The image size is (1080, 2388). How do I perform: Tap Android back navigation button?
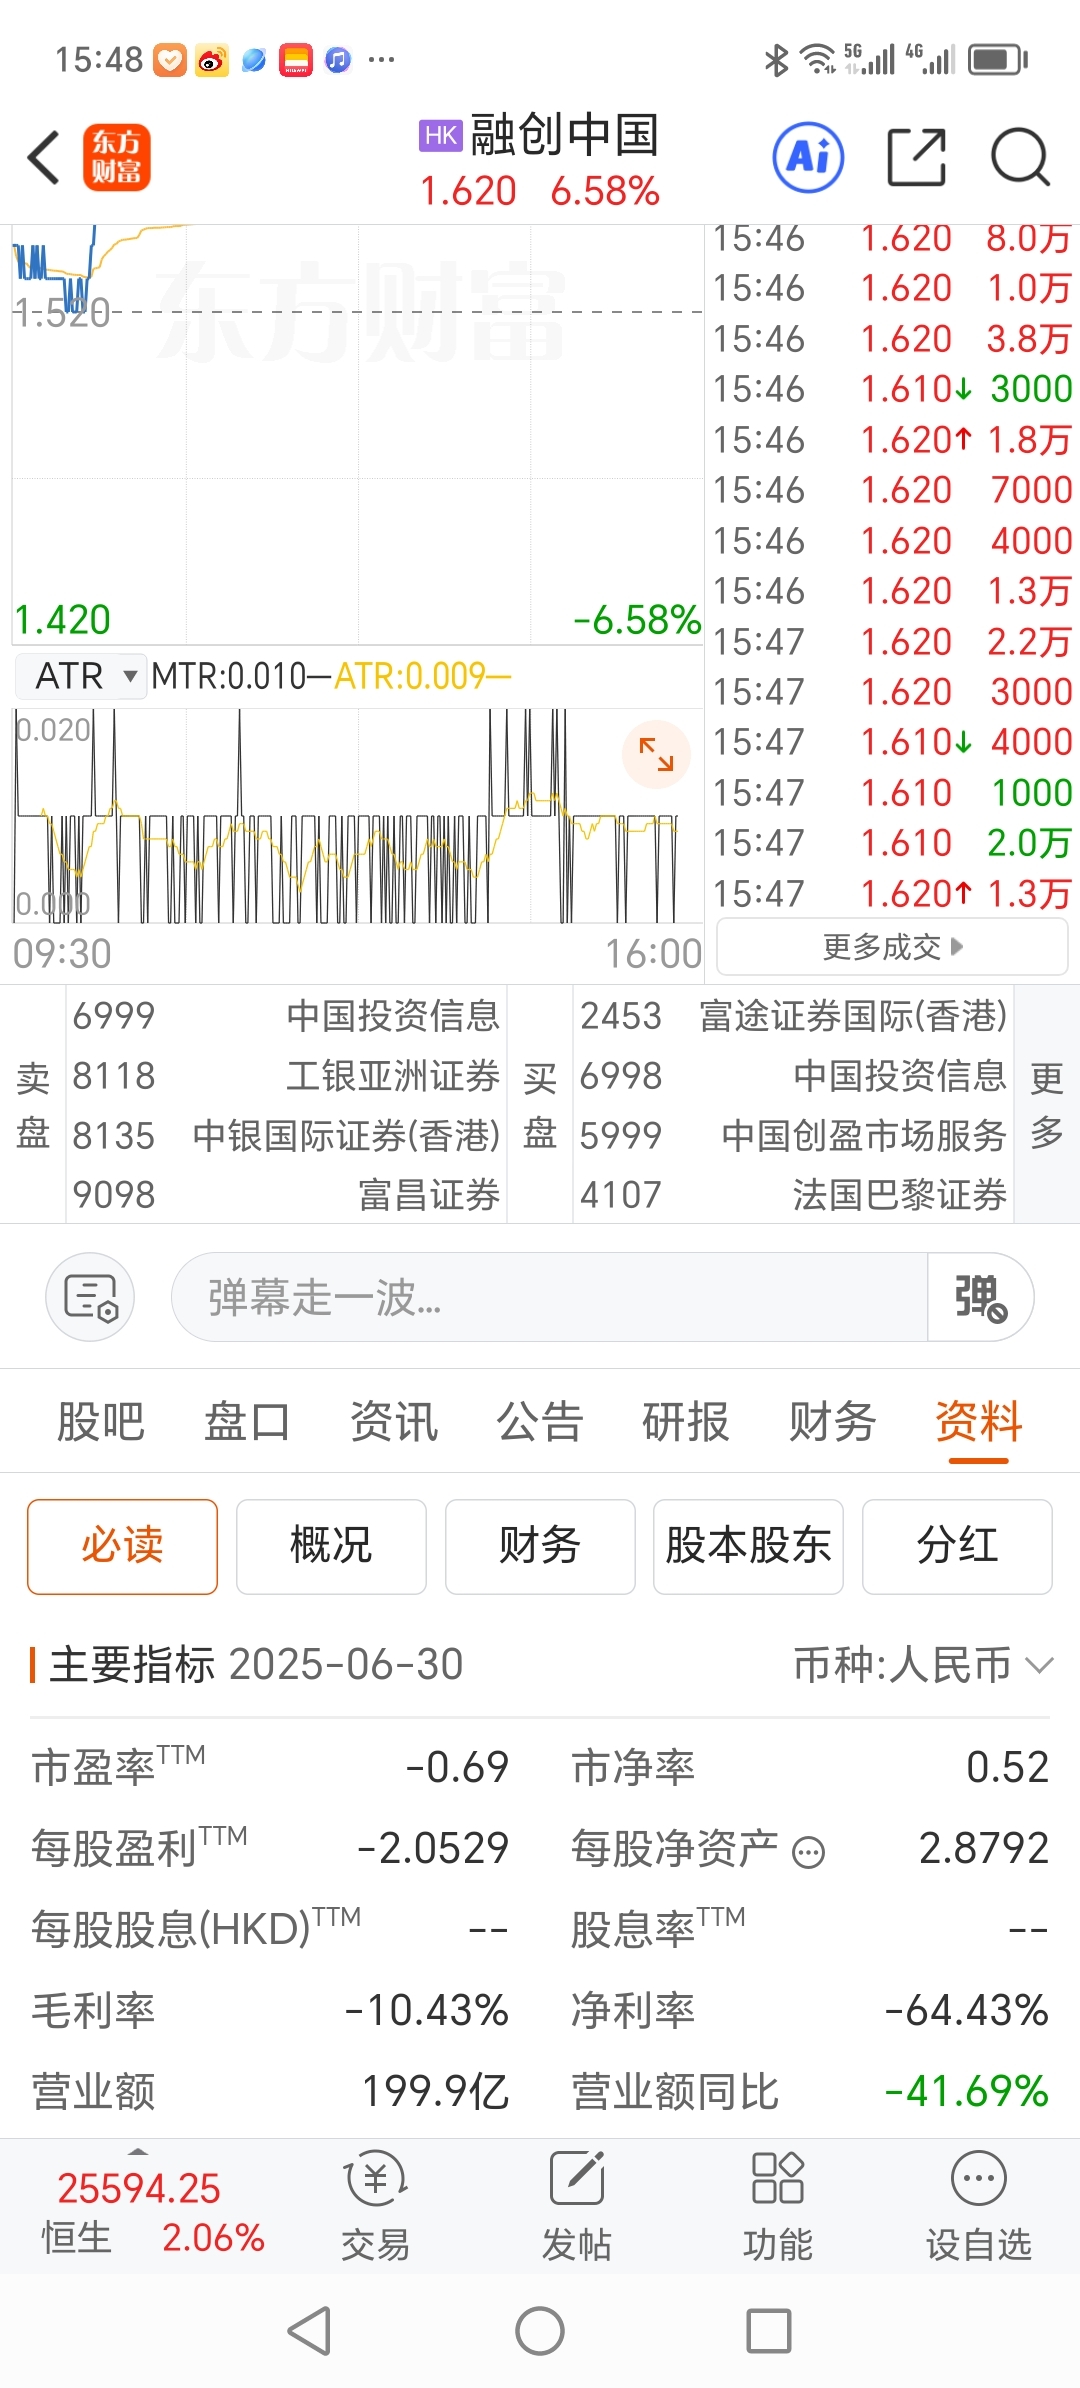click(309, 2331)
